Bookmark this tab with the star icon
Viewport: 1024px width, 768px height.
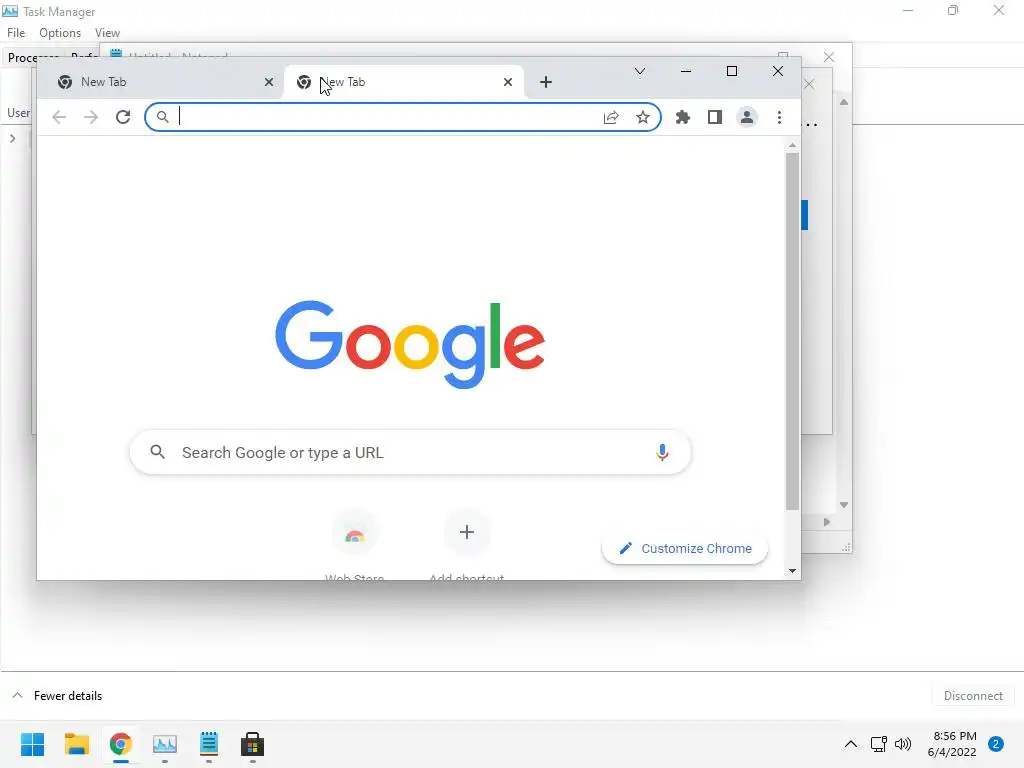tap(643, 118)
